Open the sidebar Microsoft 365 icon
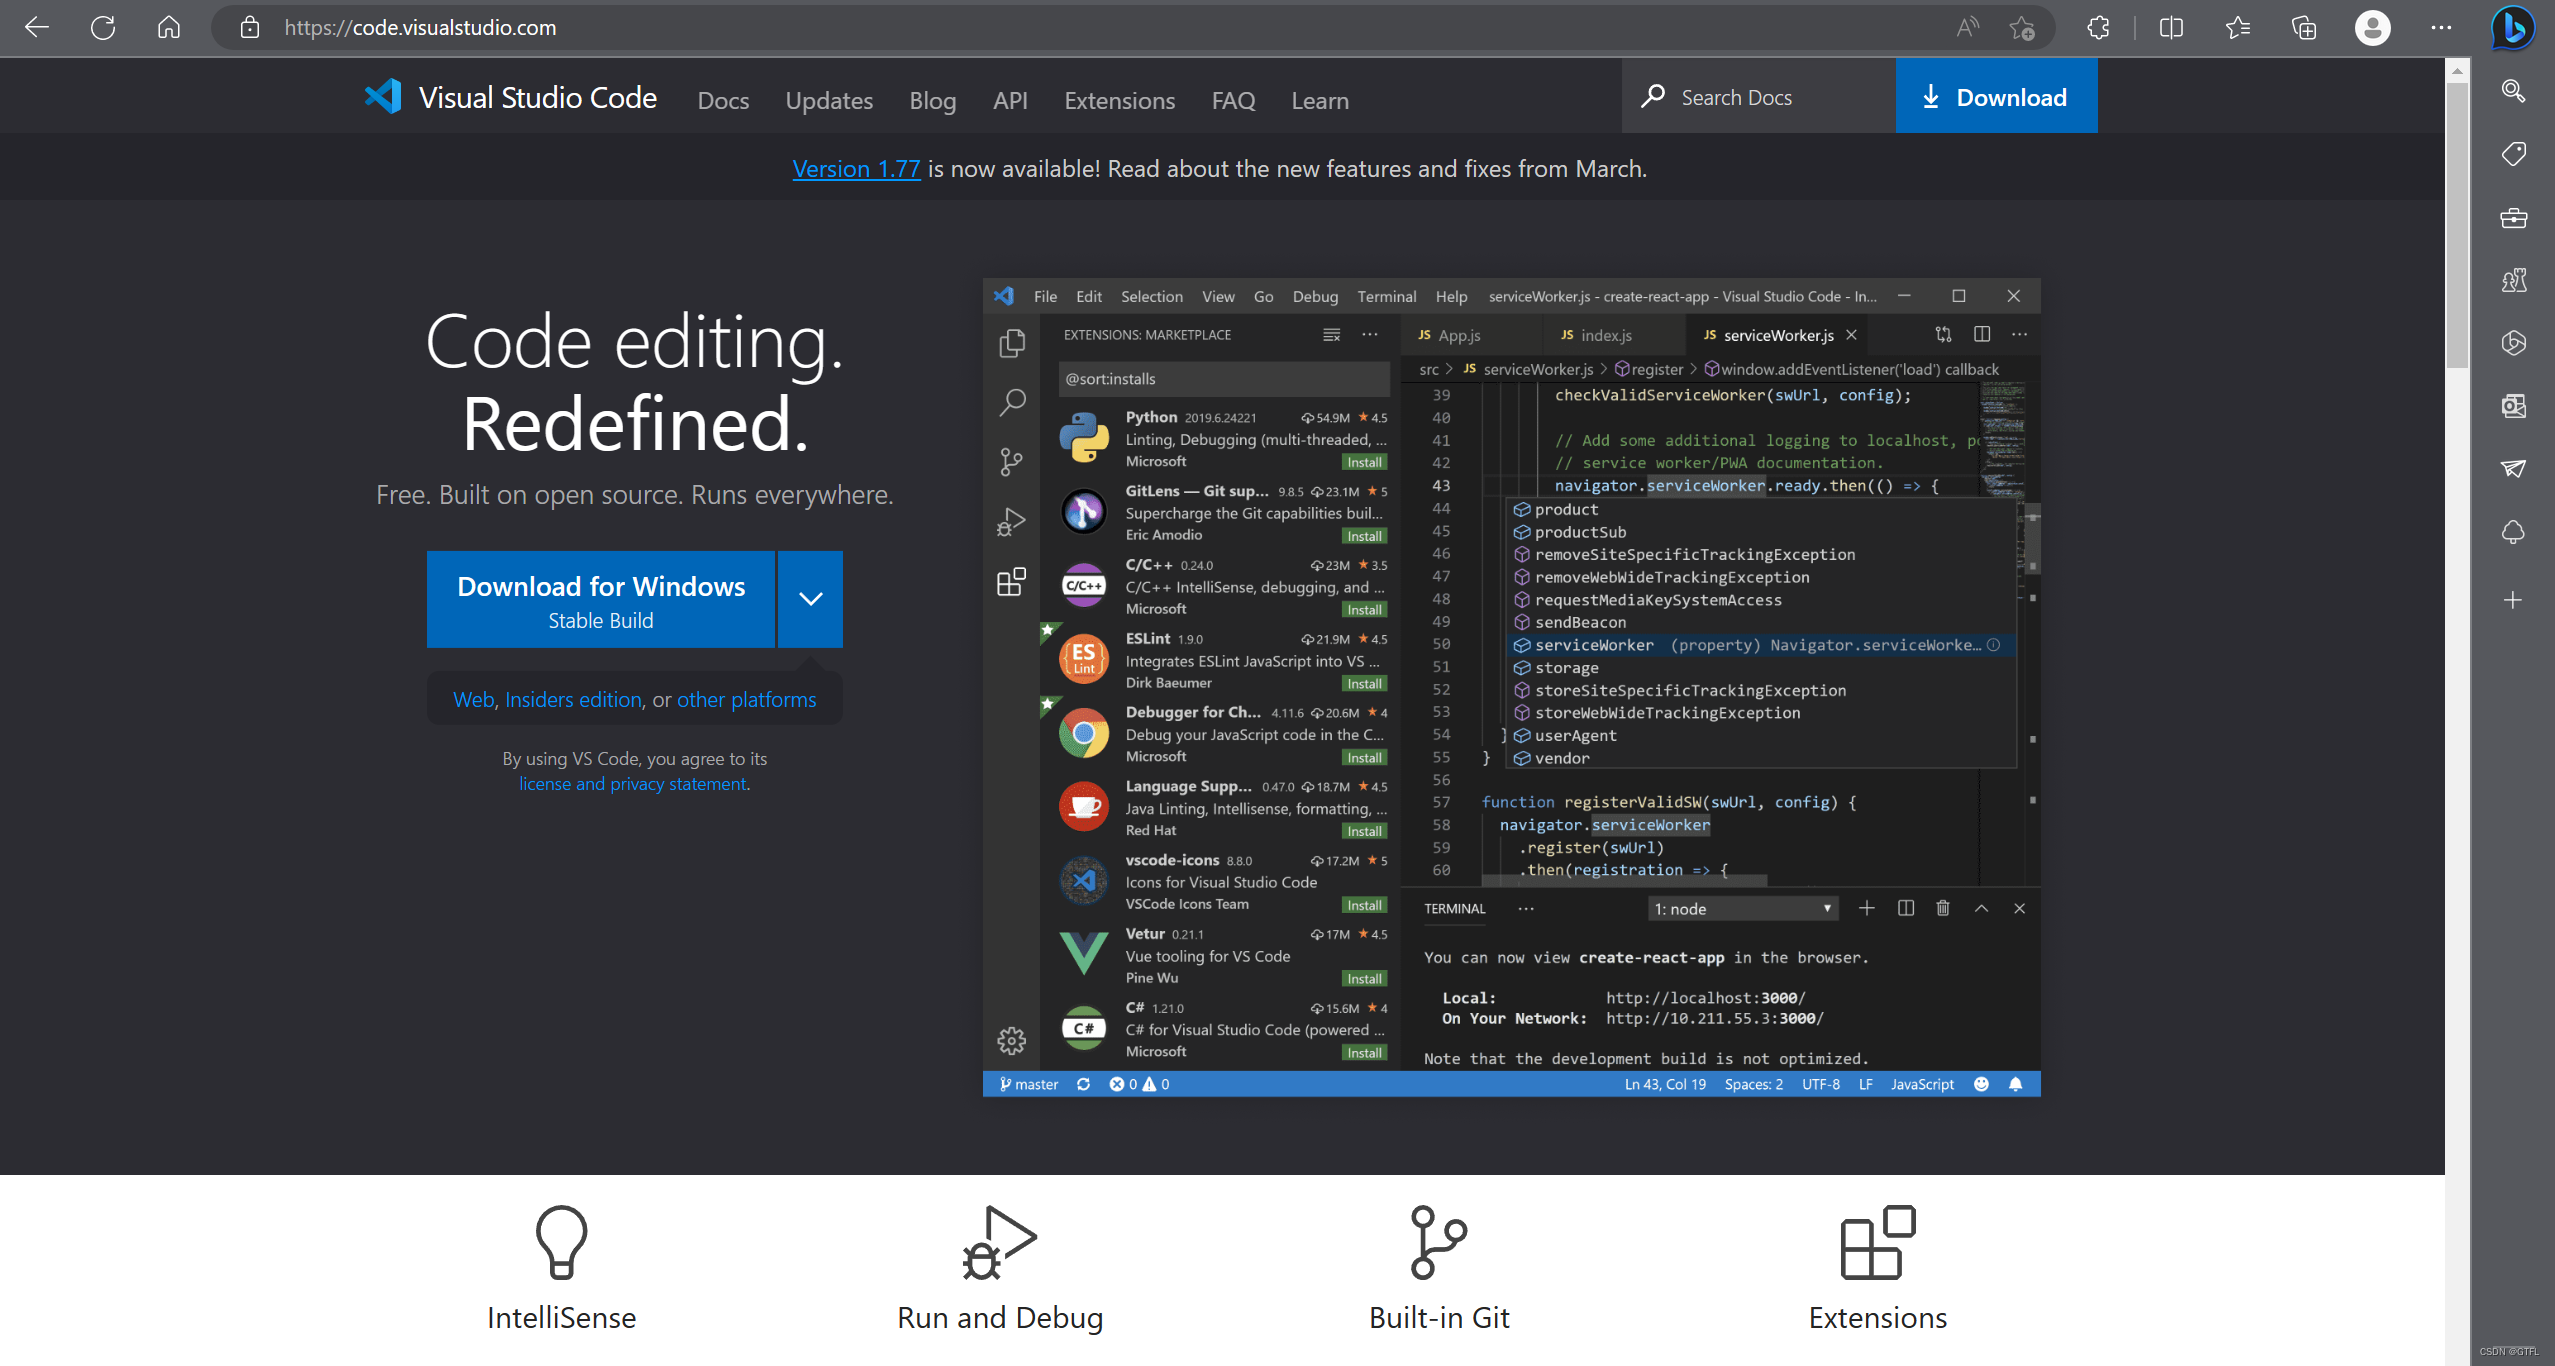The height and width of the screenshot is (1366, 2555). [x=2513, y=343]
